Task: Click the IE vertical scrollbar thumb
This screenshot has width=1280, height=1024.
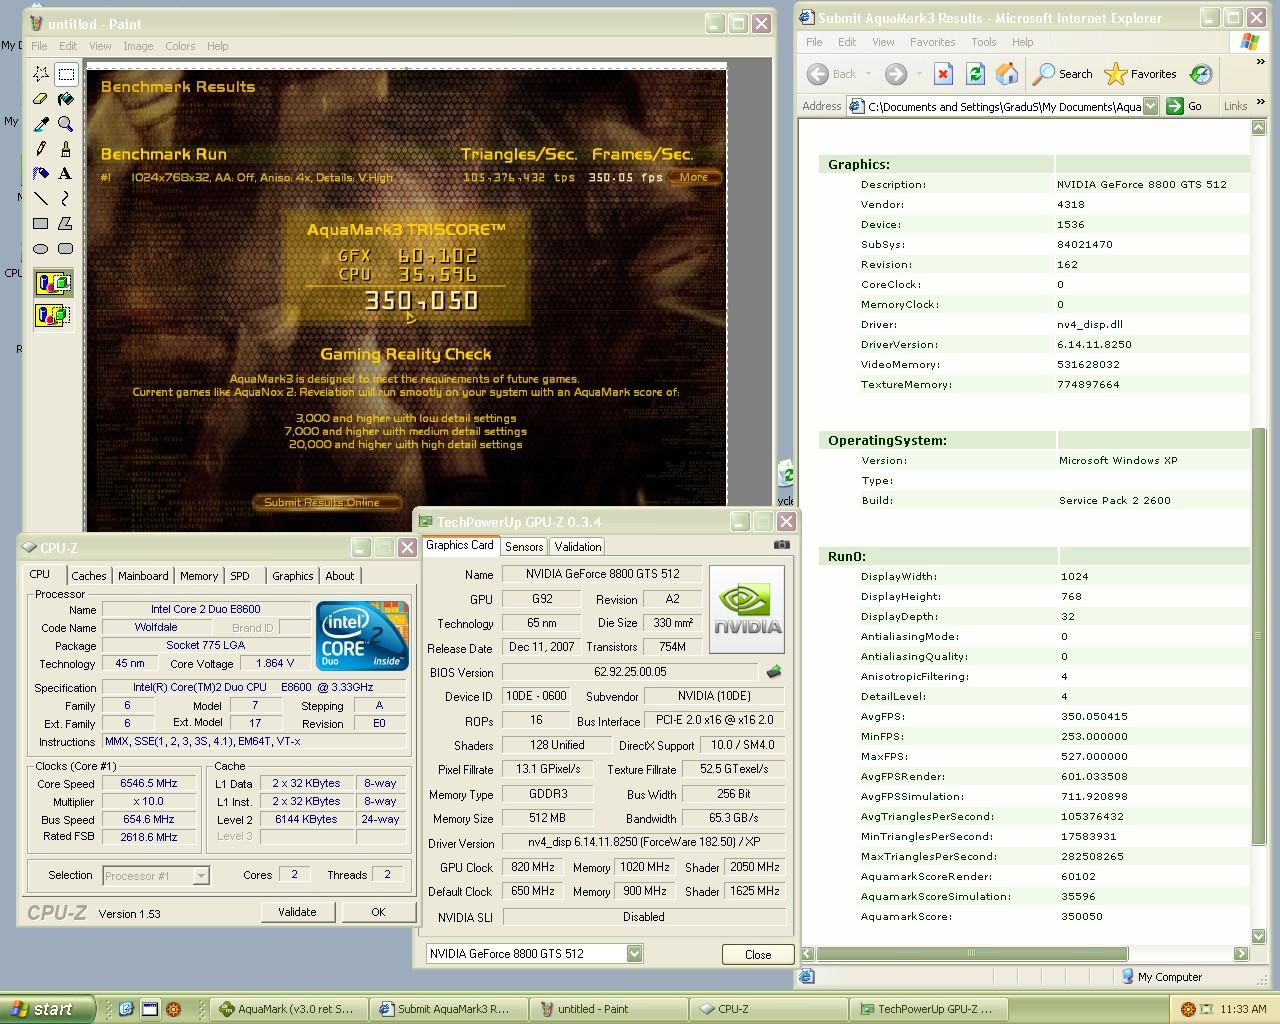Action: pyautogui.click(x=1259, y=636)
